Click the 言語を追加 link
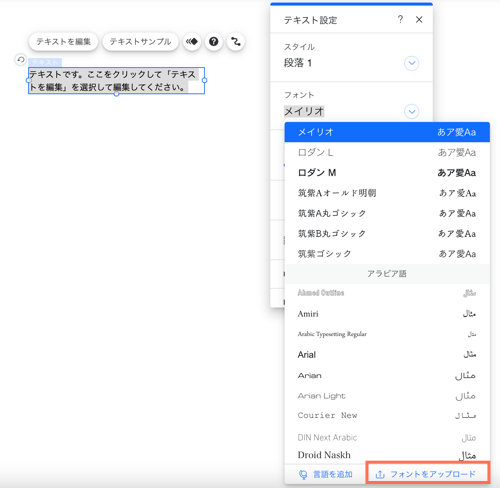This screenshot has height=488, width=500. coord(333,474)
